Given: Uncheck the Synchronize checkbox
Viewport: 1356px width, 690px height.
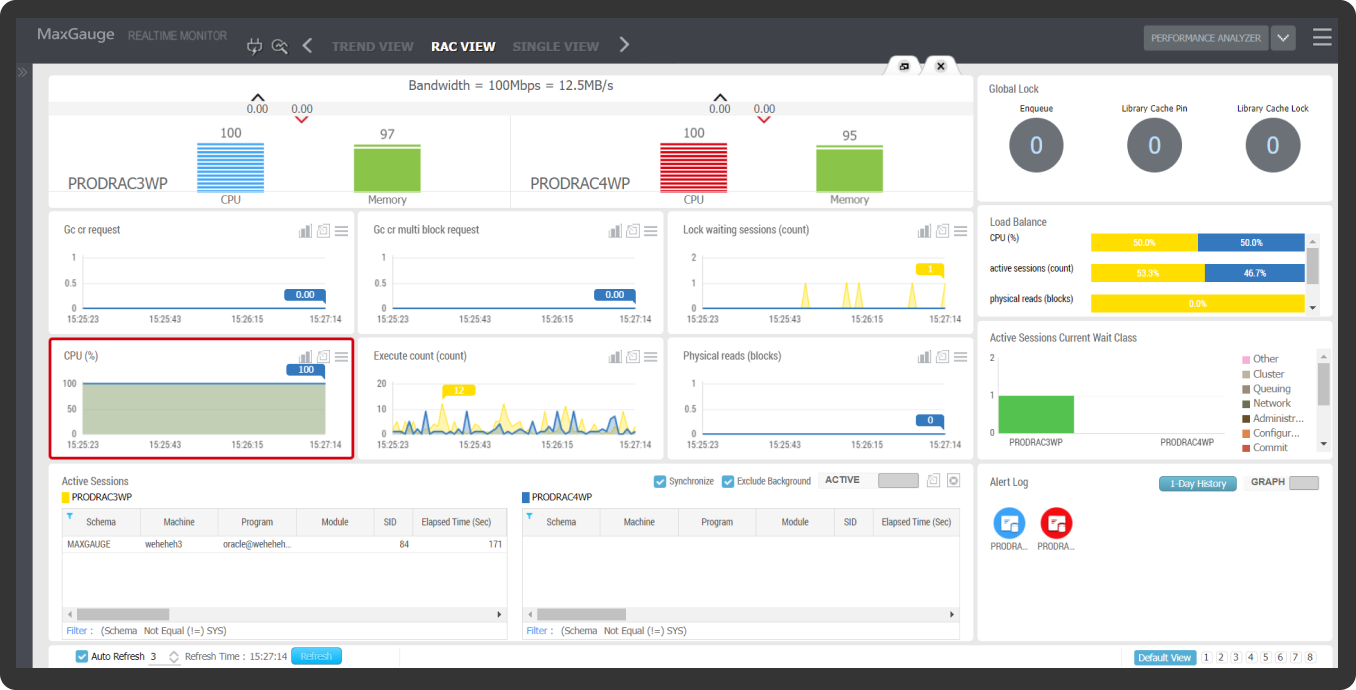Looking at the screenshot, I should point(660,481).
